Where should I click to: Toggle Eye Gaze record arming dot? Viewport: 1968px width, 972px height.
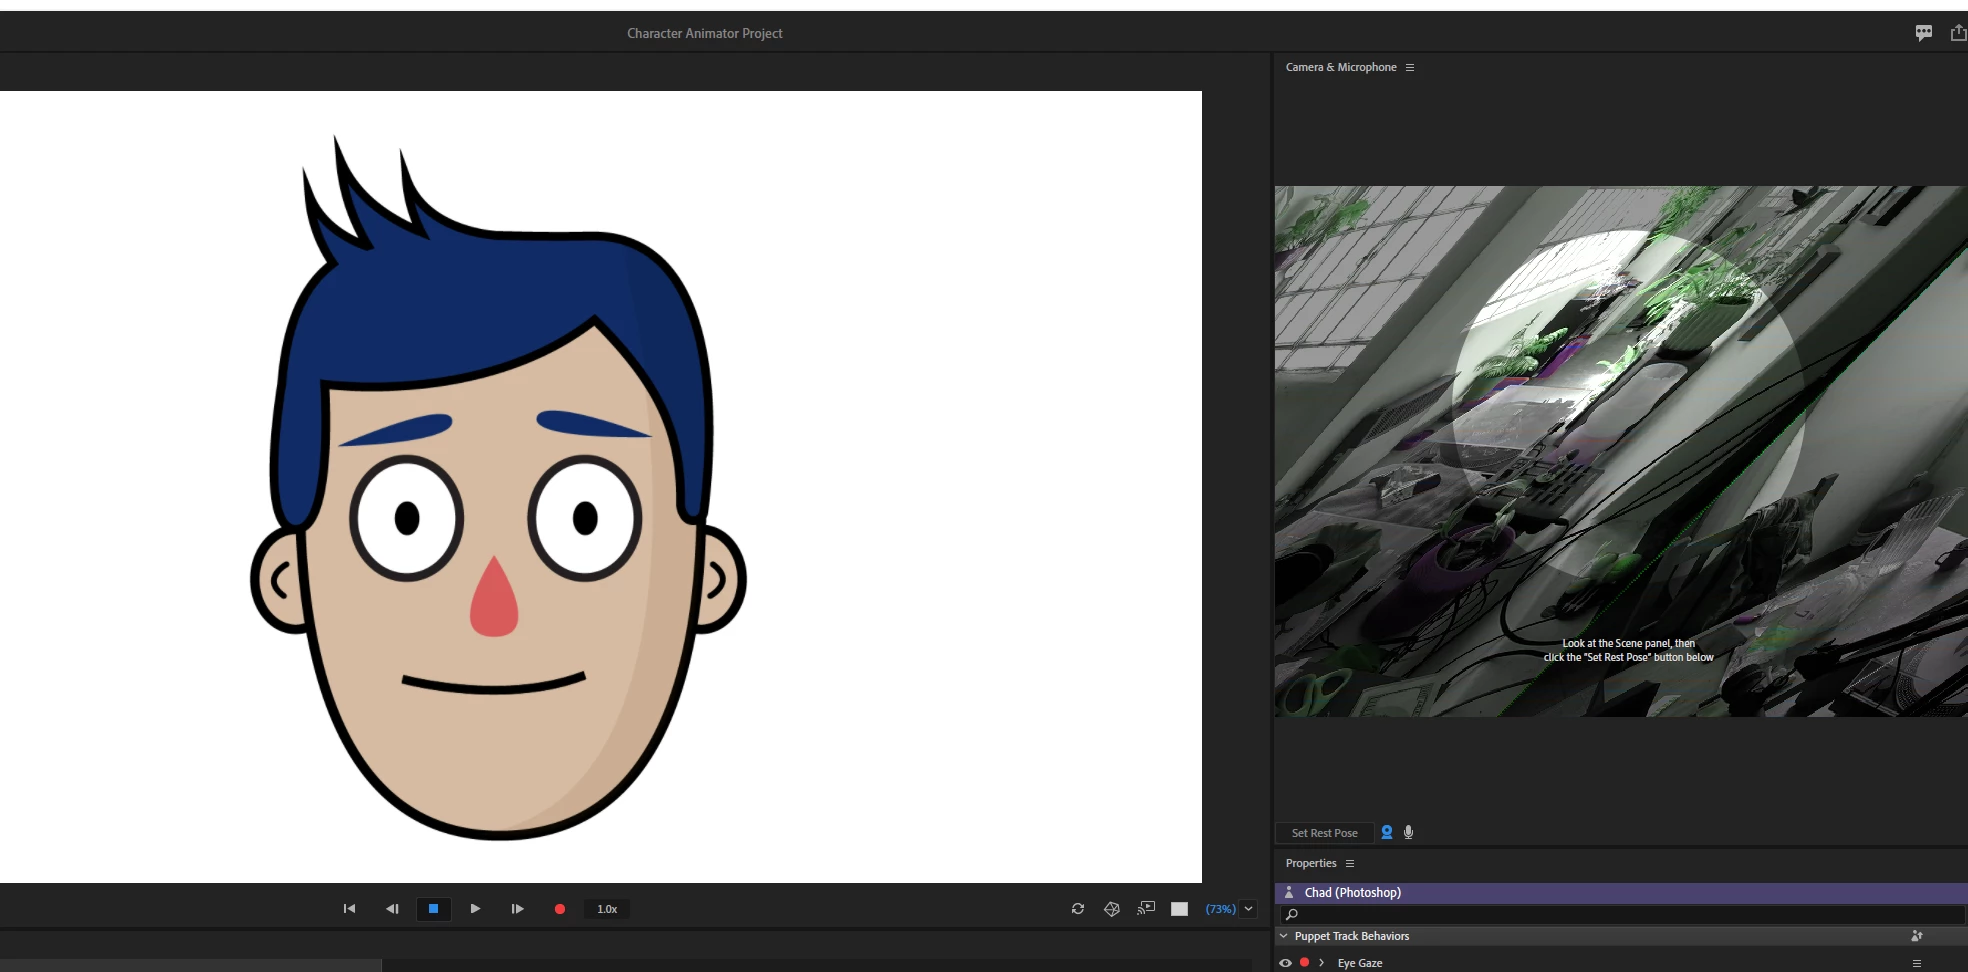[x=1304, y=962]
